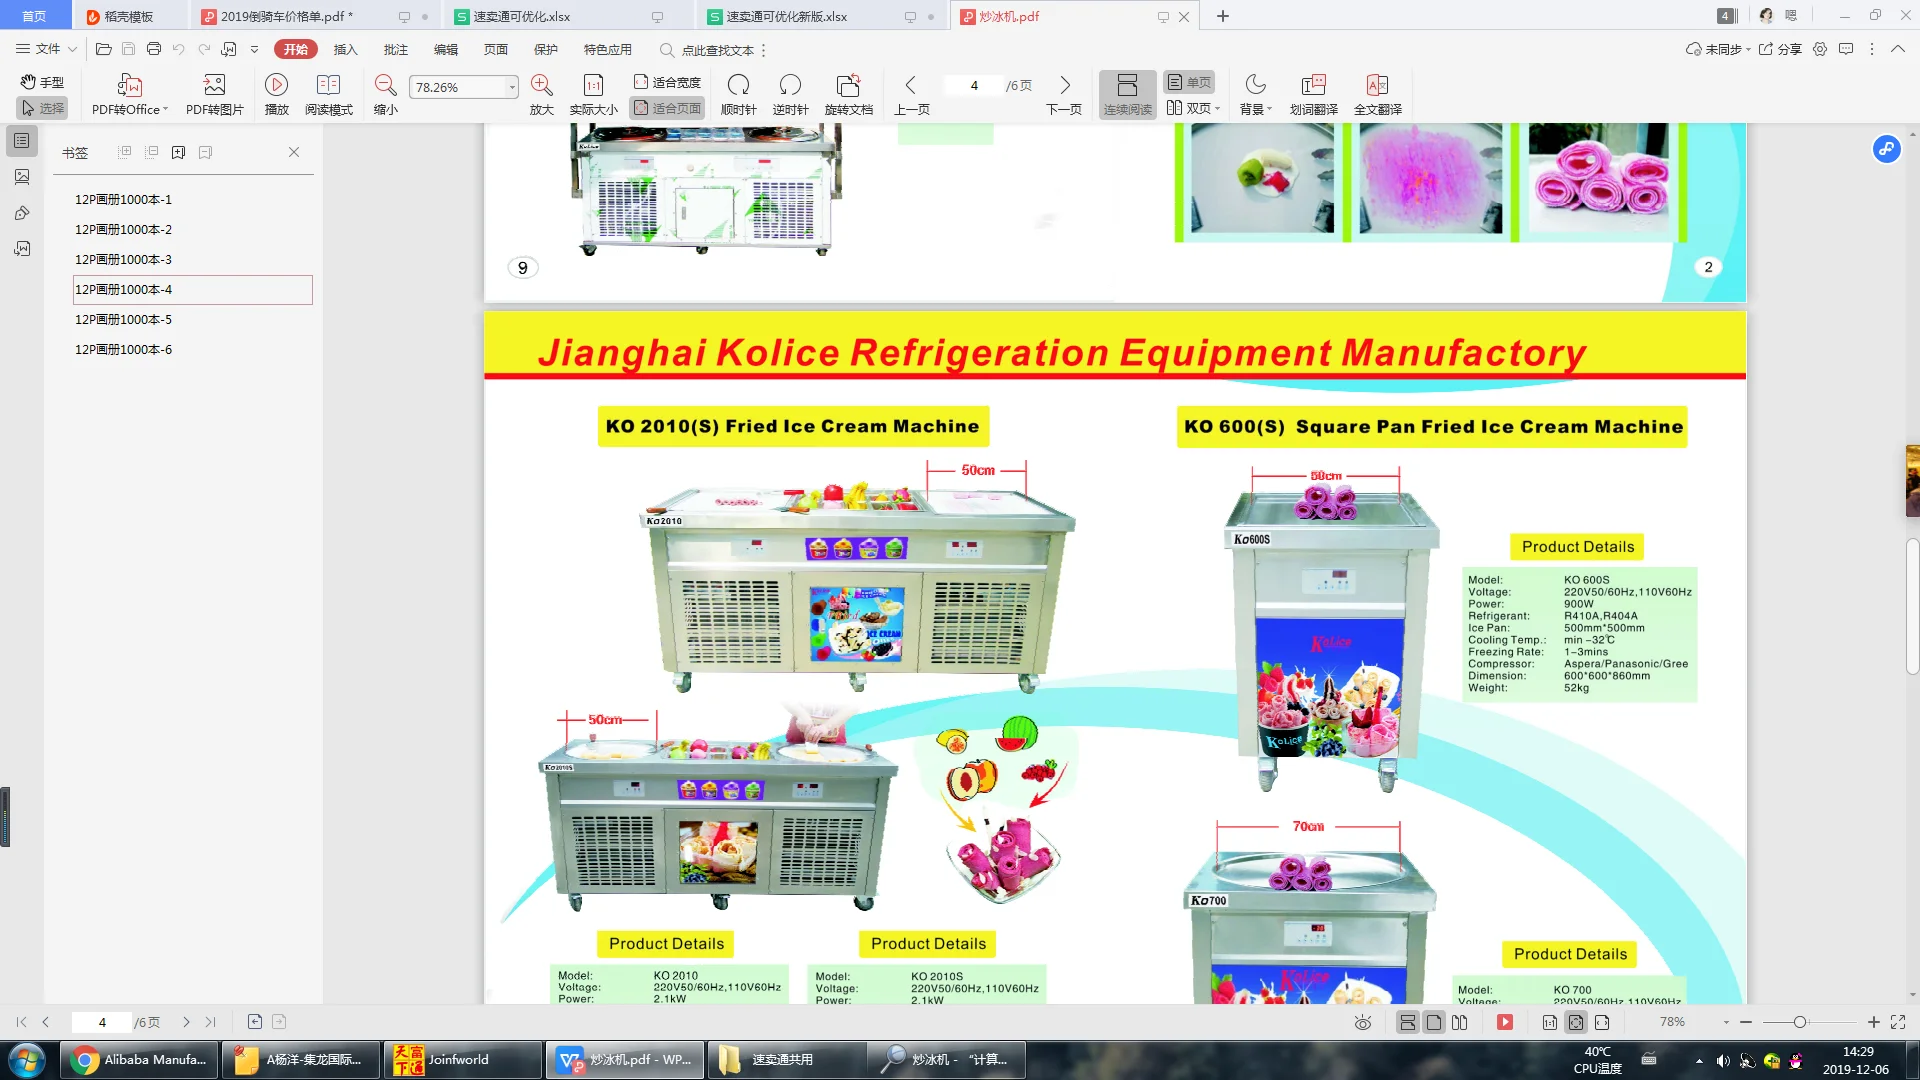
Task: Open zoom percentage dropdown 78.26%
Action: (x=512, y=87)
